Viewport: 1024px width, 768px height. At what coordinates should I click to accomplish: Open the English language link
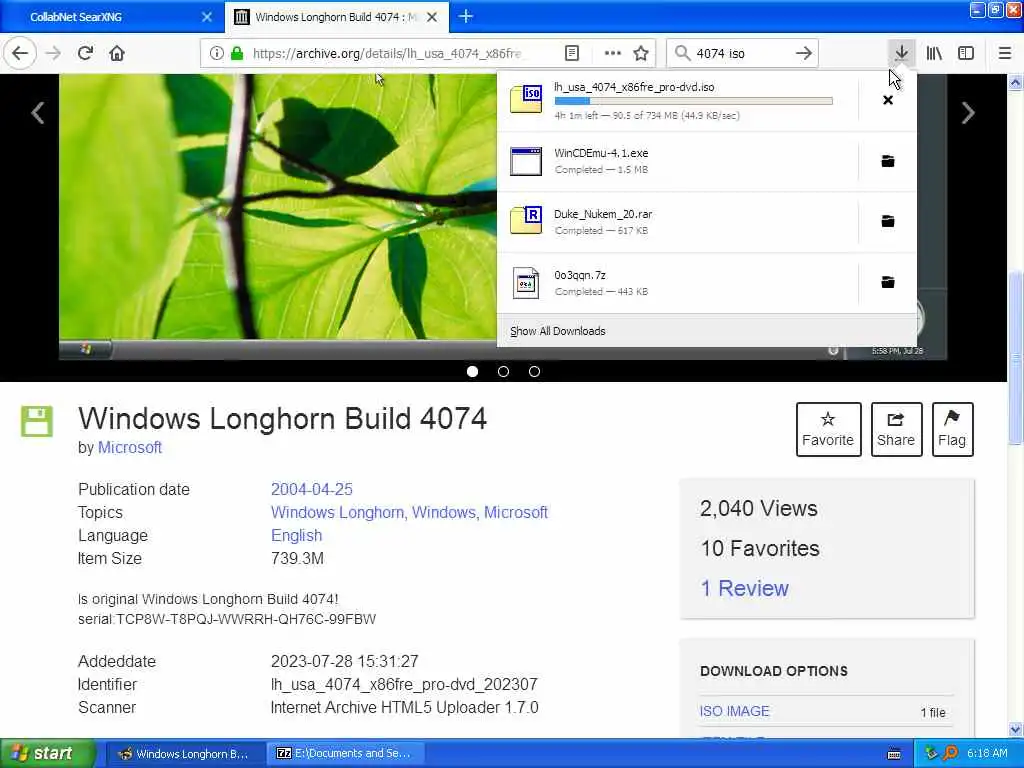[x=296, y=536]
